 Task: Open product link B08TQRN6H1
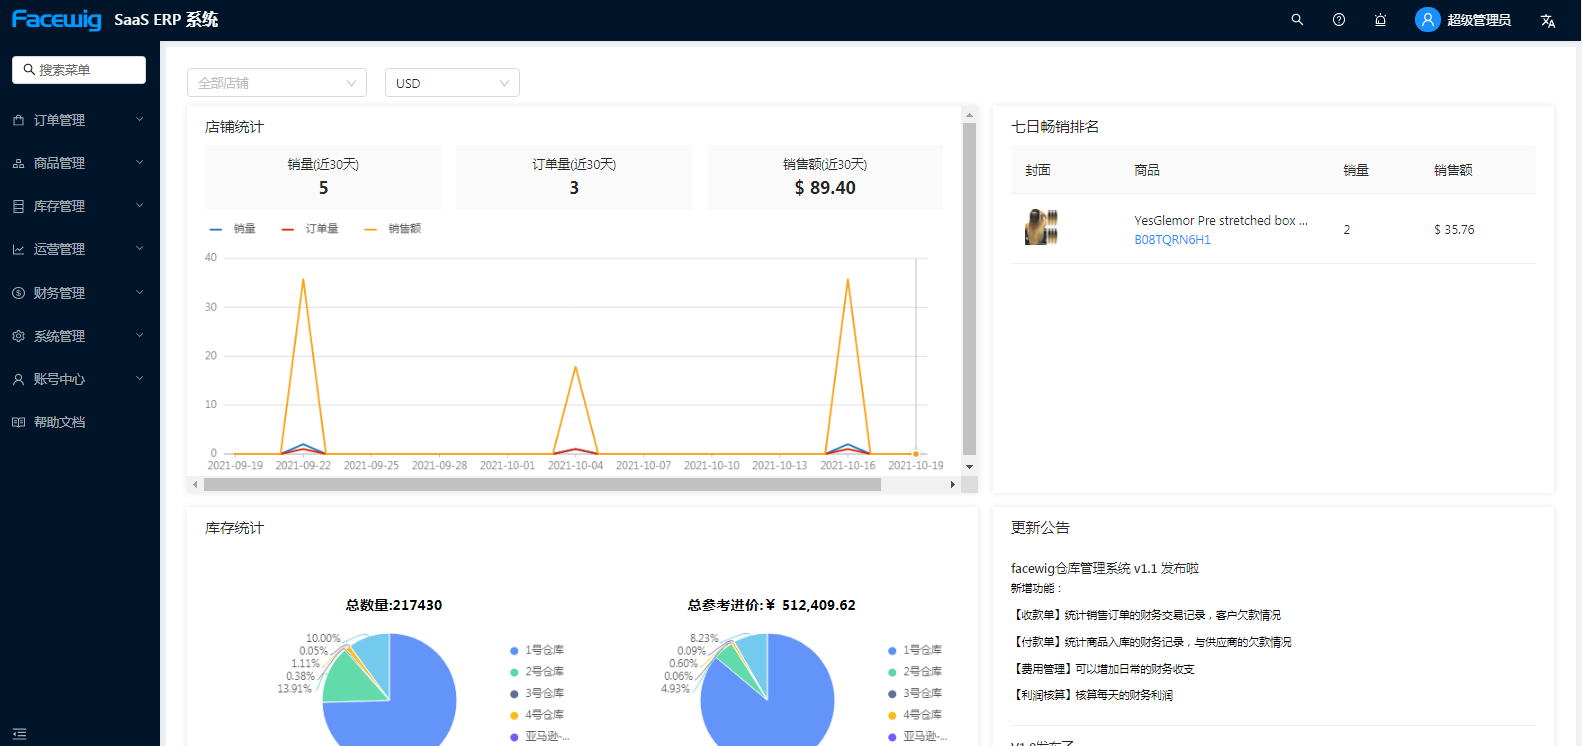[x=1172, y=240]
